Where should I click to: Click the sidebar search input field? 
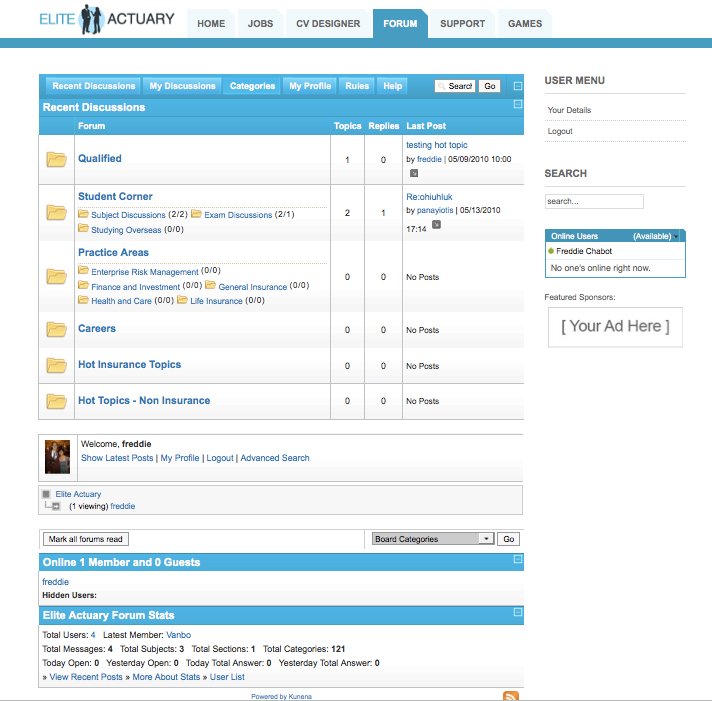[593, 201]
